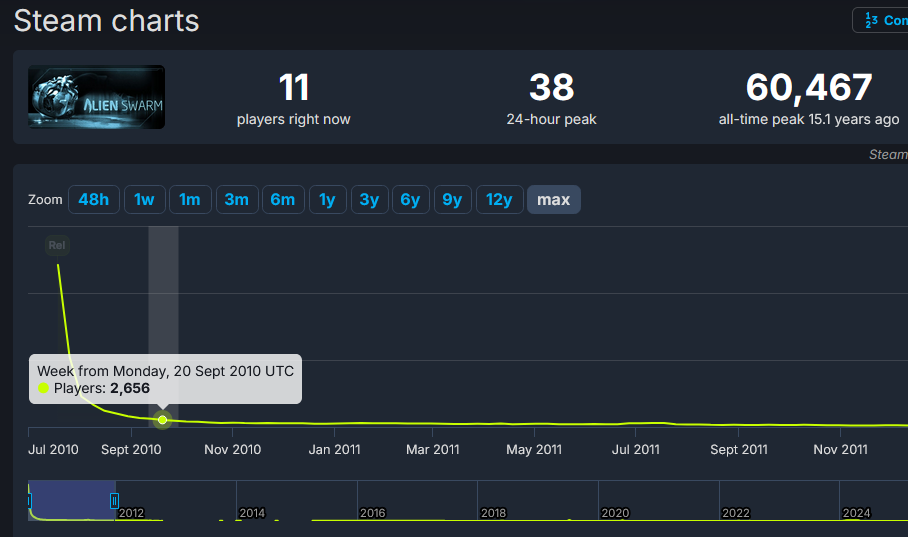
Task: Click the tooltip Players: 2,656 text
Action: click(x=101, y=388)
